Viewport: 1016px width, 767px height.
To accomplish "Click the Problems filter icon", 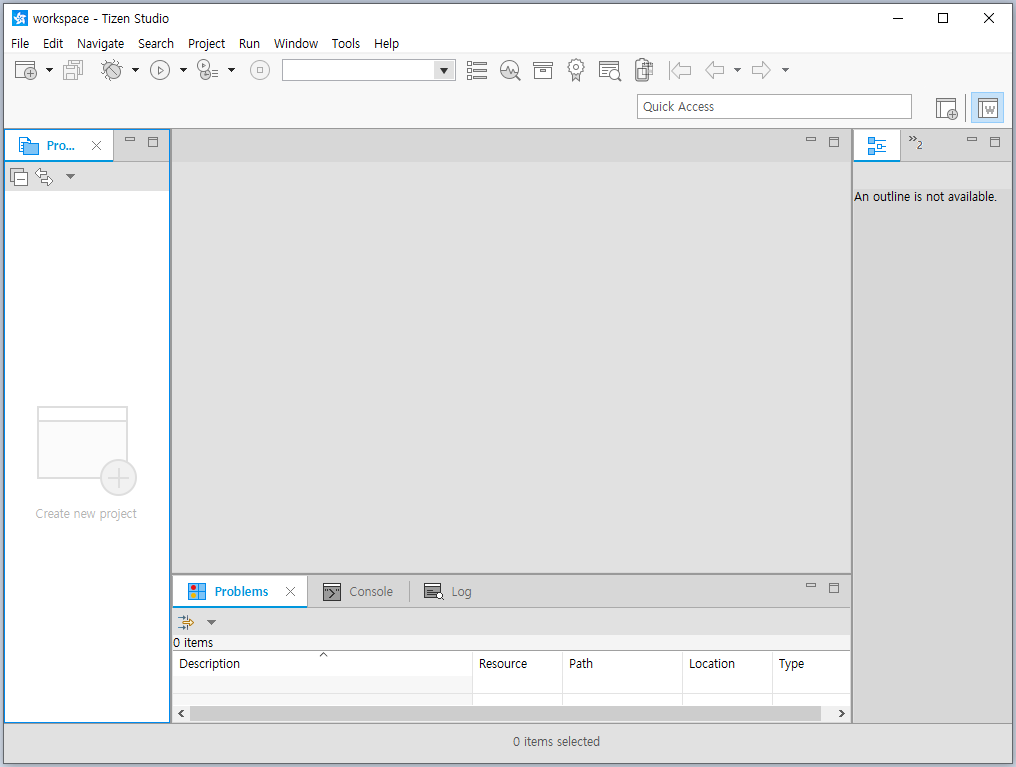I will pos(186,623).
